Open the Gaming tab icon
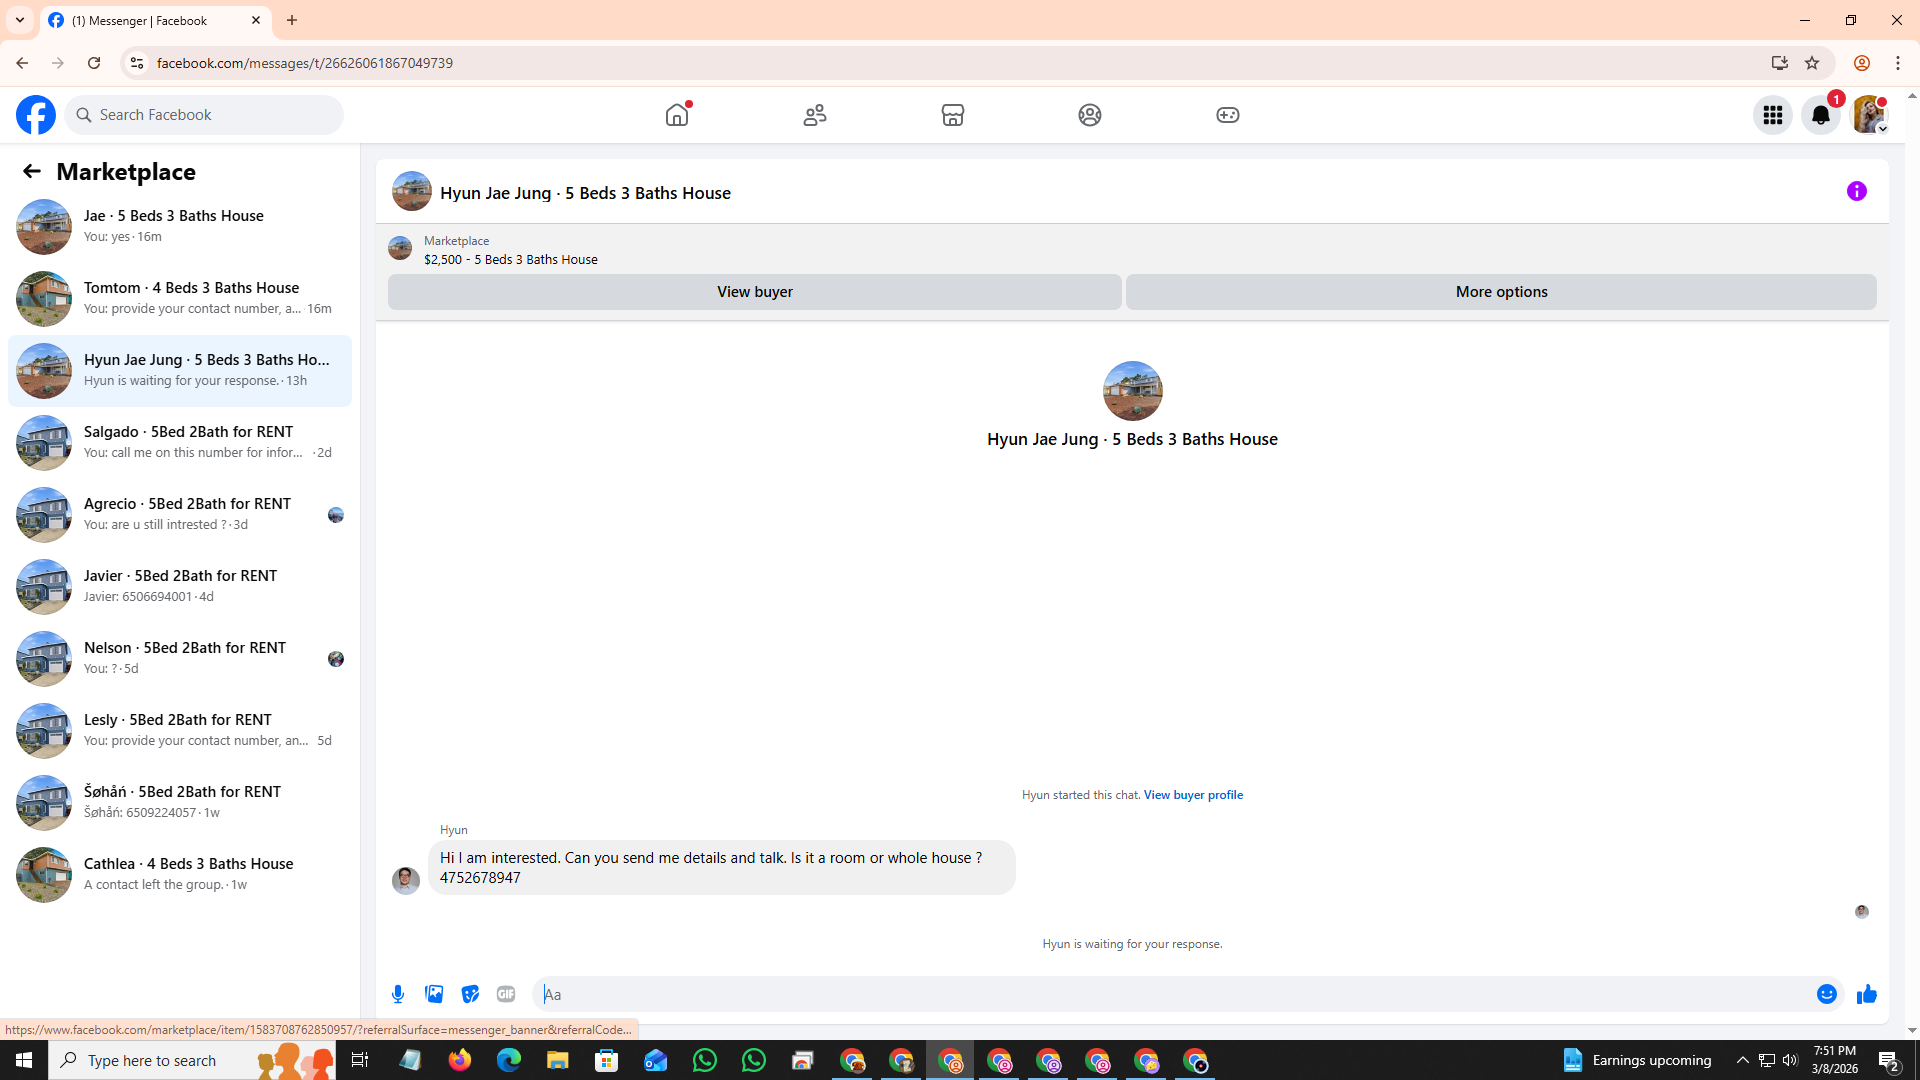 click(x=1227, y=115)
